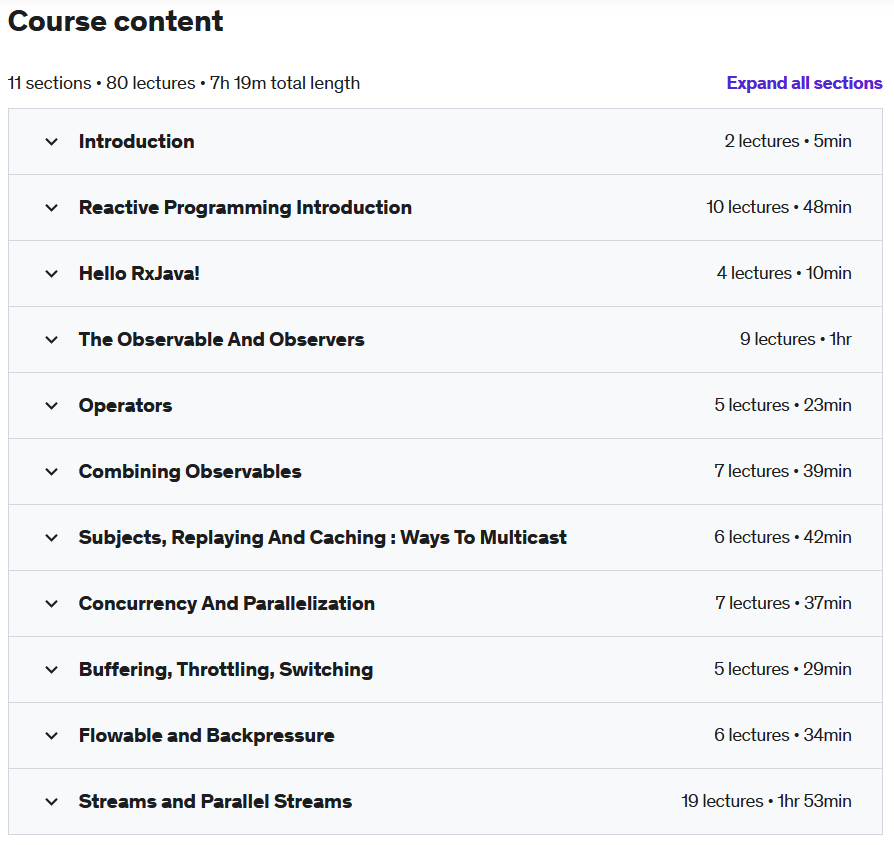Image resolution: width=894 pixels, height=845 pixels.
Task: Expand The Observable And Observers chevron
Action: pyautogui.click(x=51, y=340)
